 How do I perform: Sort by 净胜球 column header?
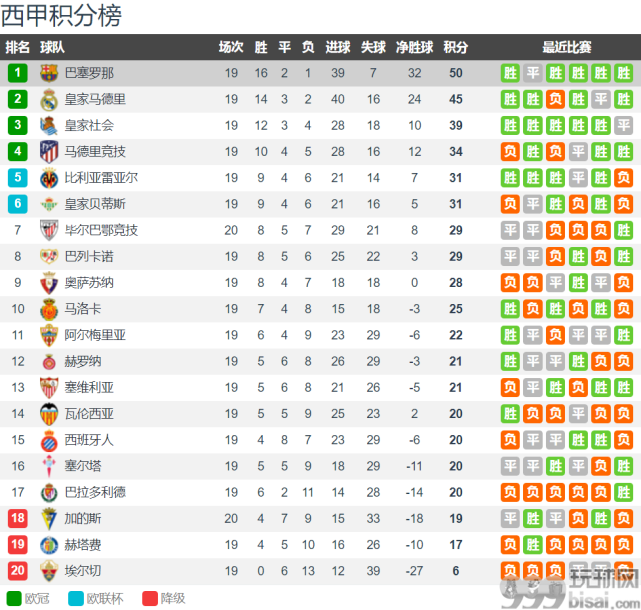pos(414,47)
